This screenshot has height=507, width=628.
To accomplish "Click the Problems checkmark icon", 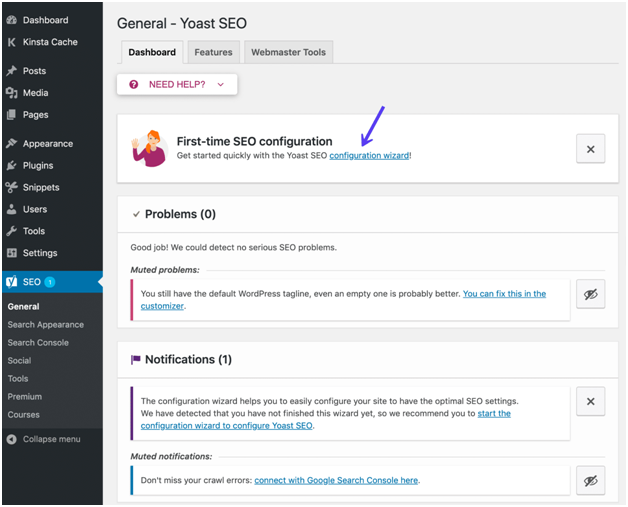I will click(136, 214).
